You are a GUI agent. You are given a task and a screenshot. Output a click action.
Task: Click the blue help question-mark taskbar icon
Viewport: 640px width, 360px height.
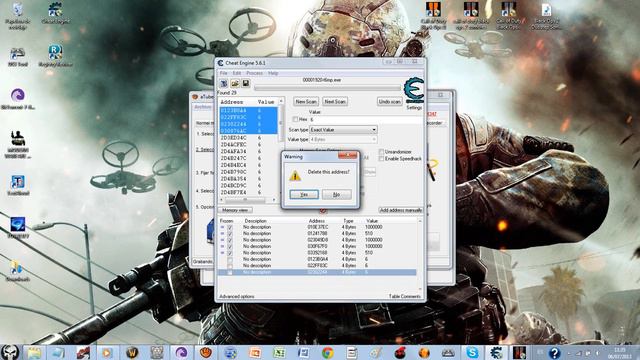click(554, 353)
